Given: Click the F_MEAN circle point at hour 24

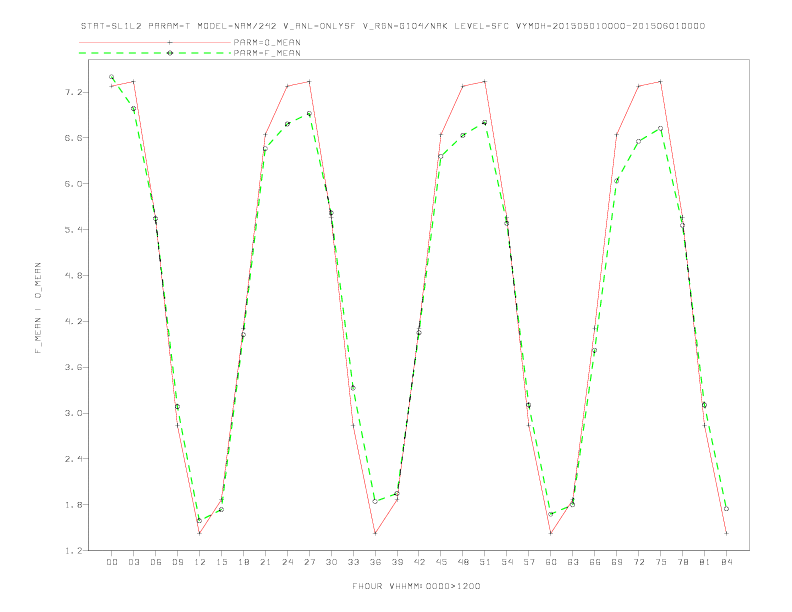Looking at the screenshot, I should click(x=287, y=124).
